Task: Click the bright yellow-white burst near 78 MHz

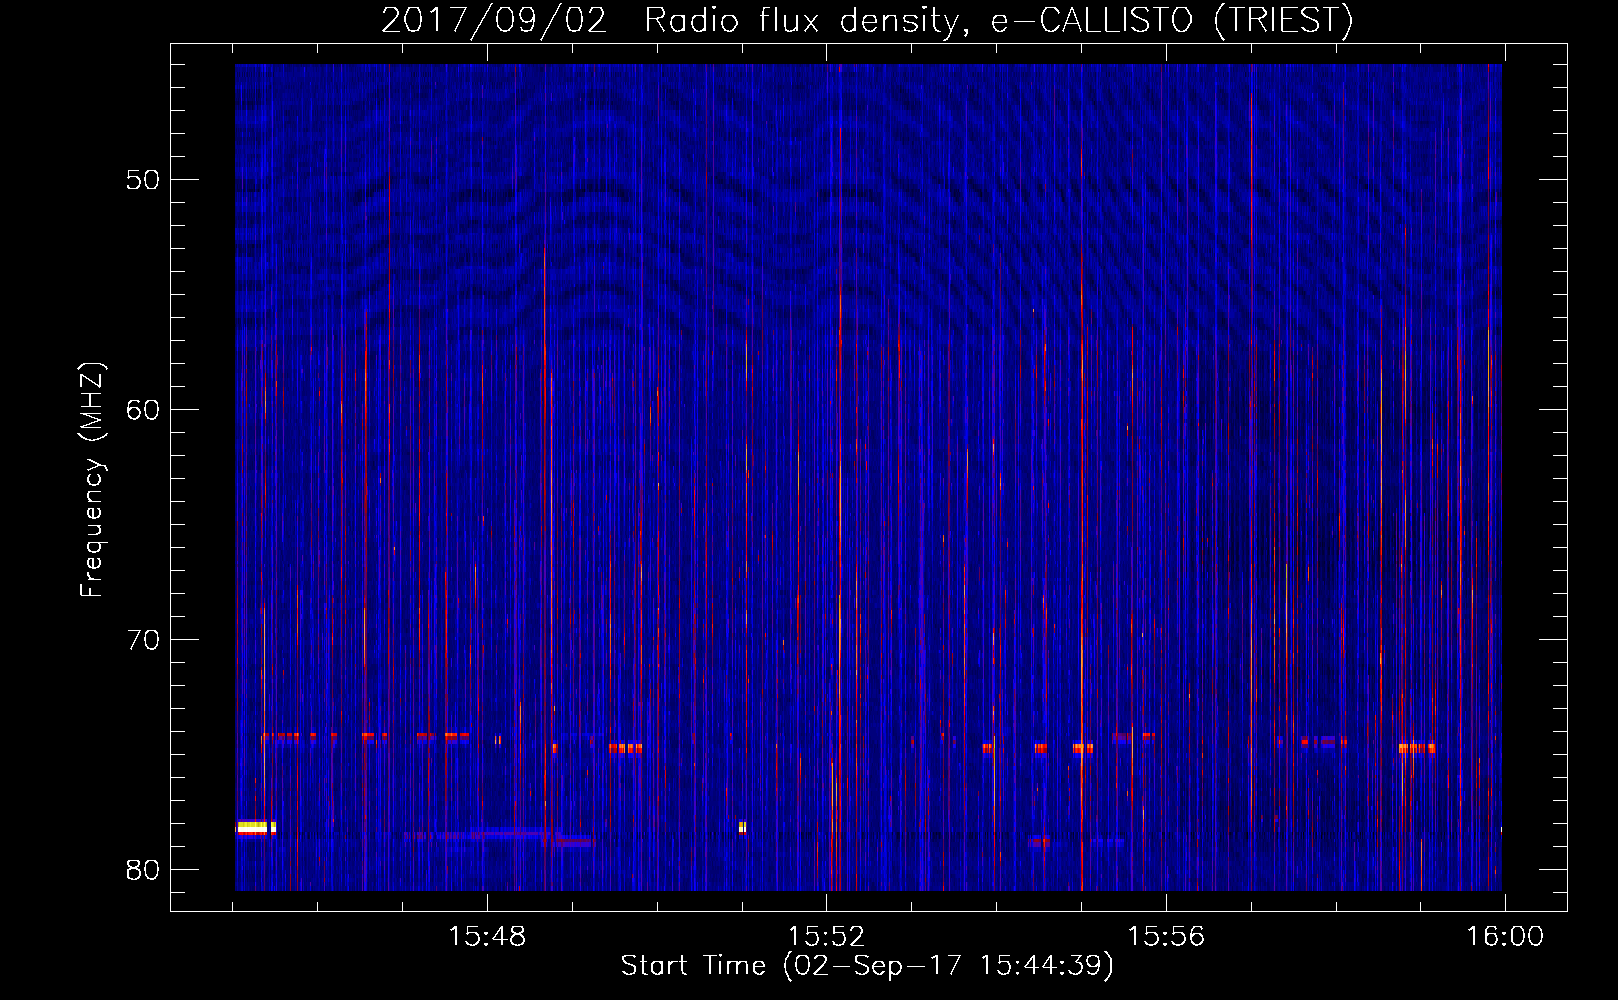Action: click(256, 827)
